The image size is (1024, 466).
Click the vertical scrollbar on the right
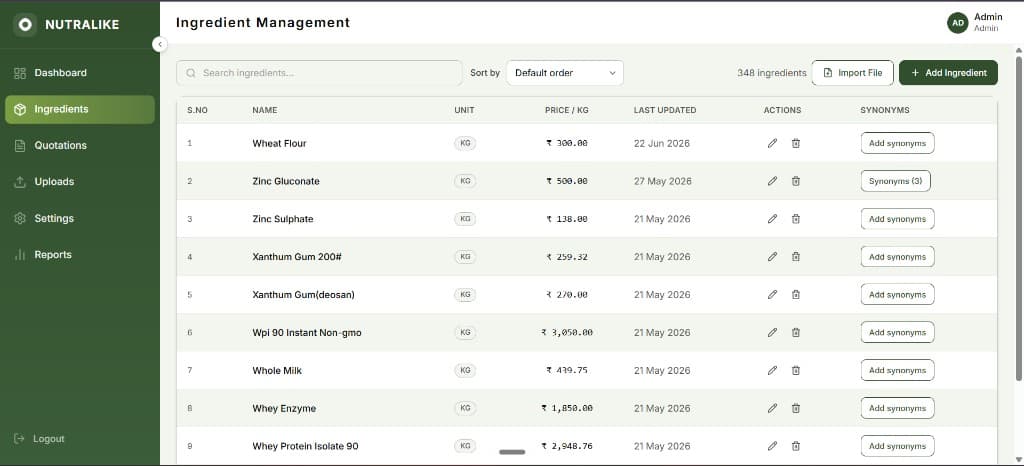1019,219
